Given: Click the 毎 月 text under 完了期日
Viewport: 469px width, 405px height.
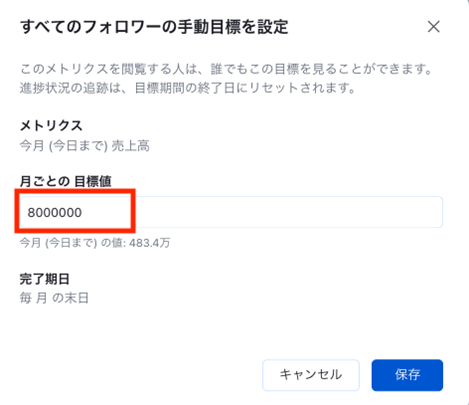Looking at the screenshot, I should point(33,298).
